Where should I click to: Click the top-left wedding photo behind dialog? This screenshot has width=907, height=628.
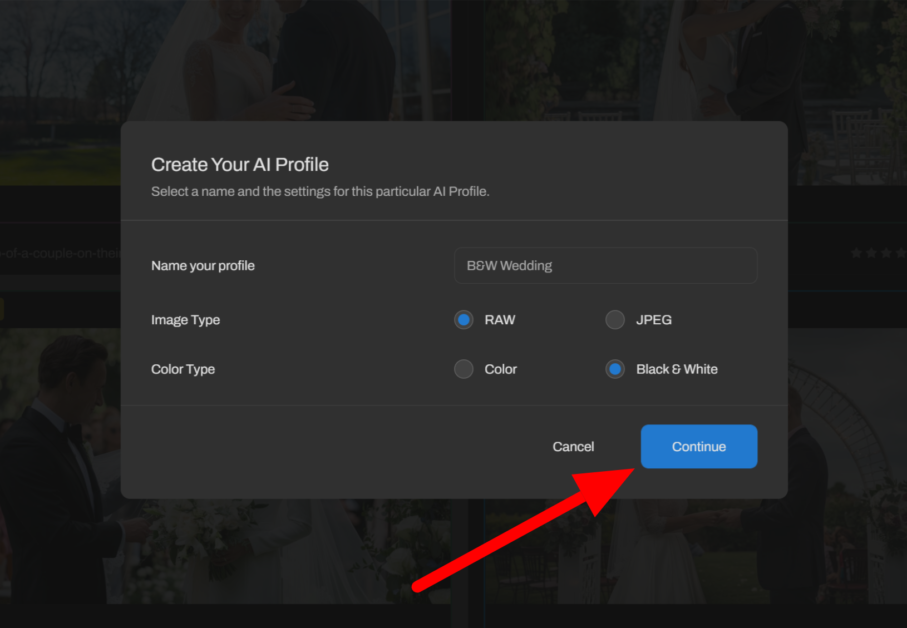coord(220,60)
